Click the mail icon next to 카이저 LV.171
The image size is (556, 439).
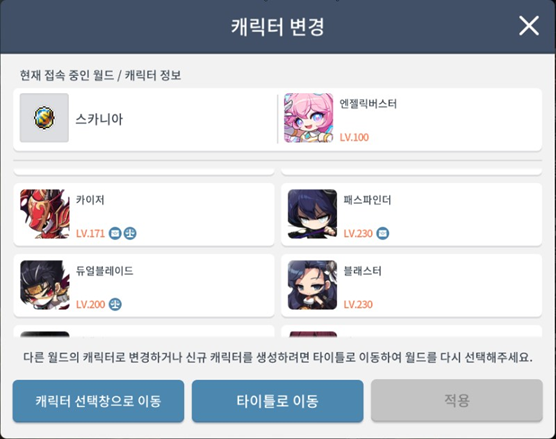115,233
